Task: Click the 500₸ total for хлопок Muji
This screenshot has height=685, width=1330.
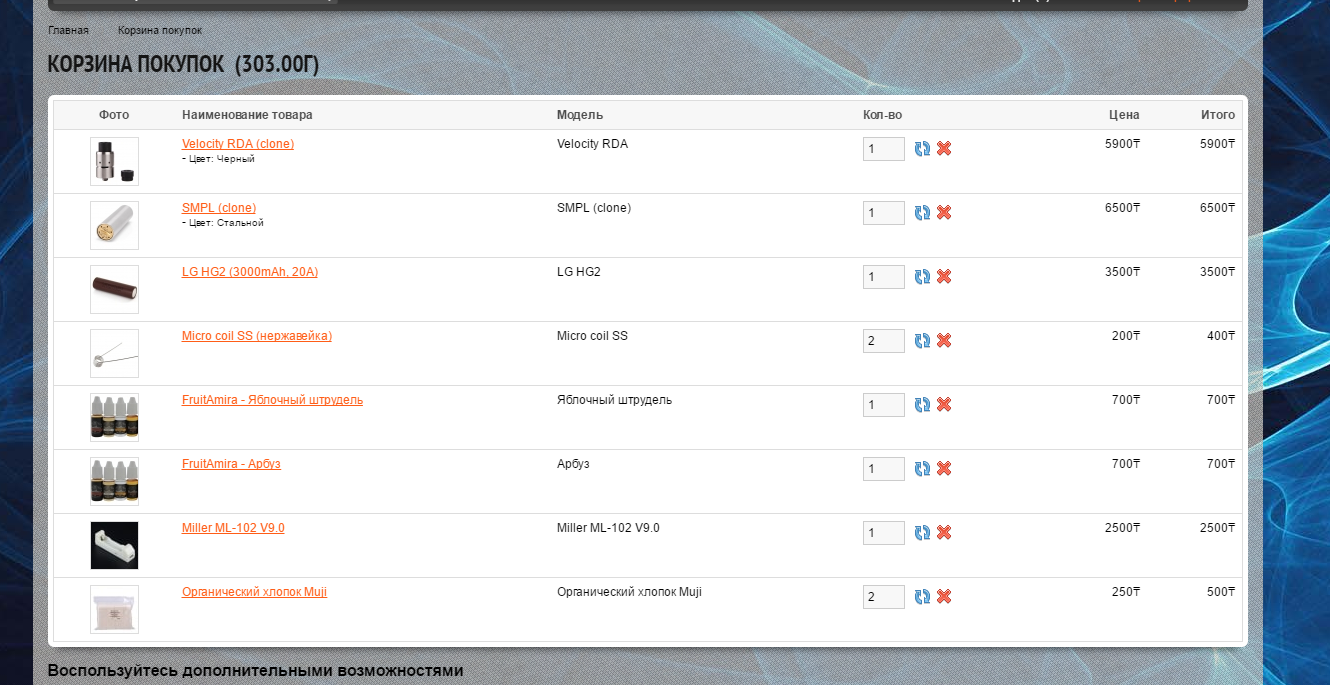Action: pyautogui.click(x=1221, y=592)
